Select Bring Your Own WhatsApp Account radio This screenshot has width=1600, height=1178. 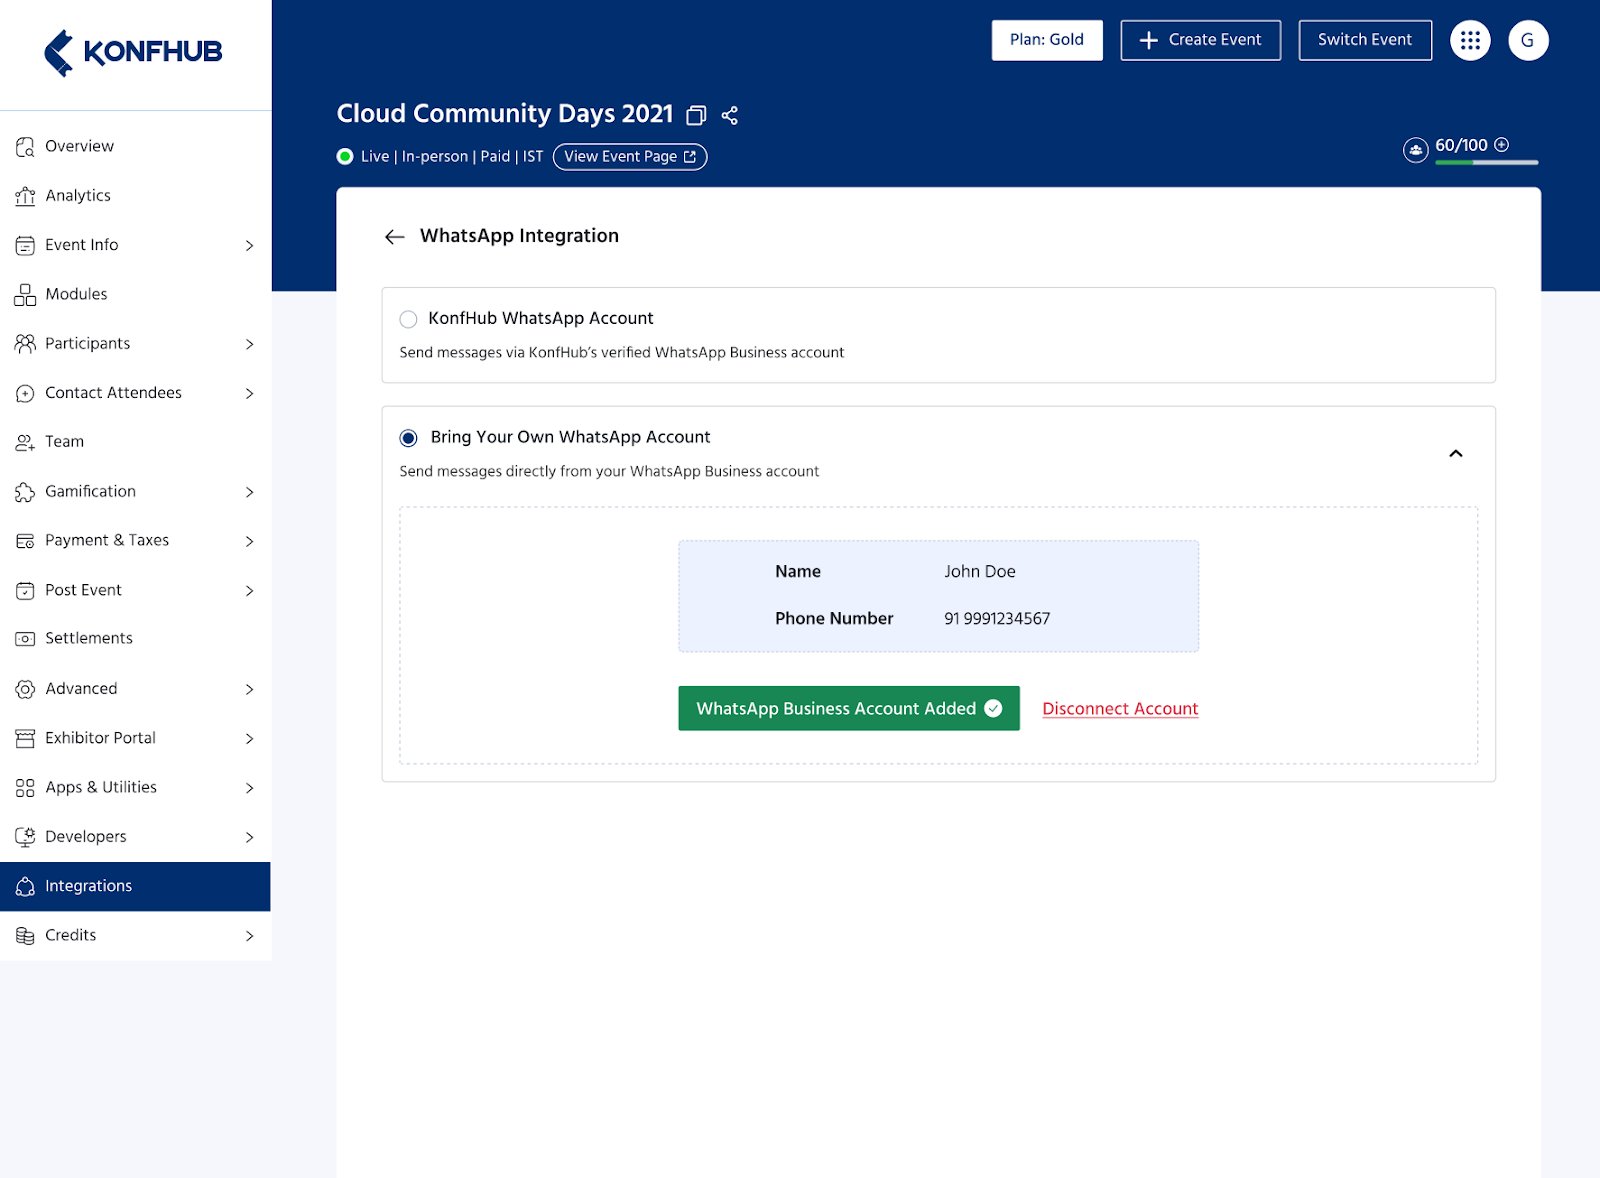(x=408, y=438)
